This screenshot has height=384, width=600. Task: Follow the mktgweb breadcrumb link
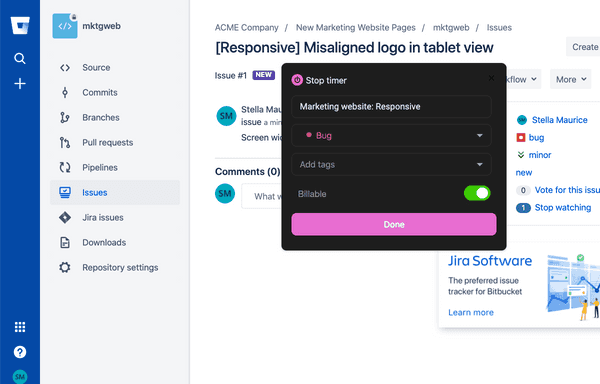coord(451,28)
